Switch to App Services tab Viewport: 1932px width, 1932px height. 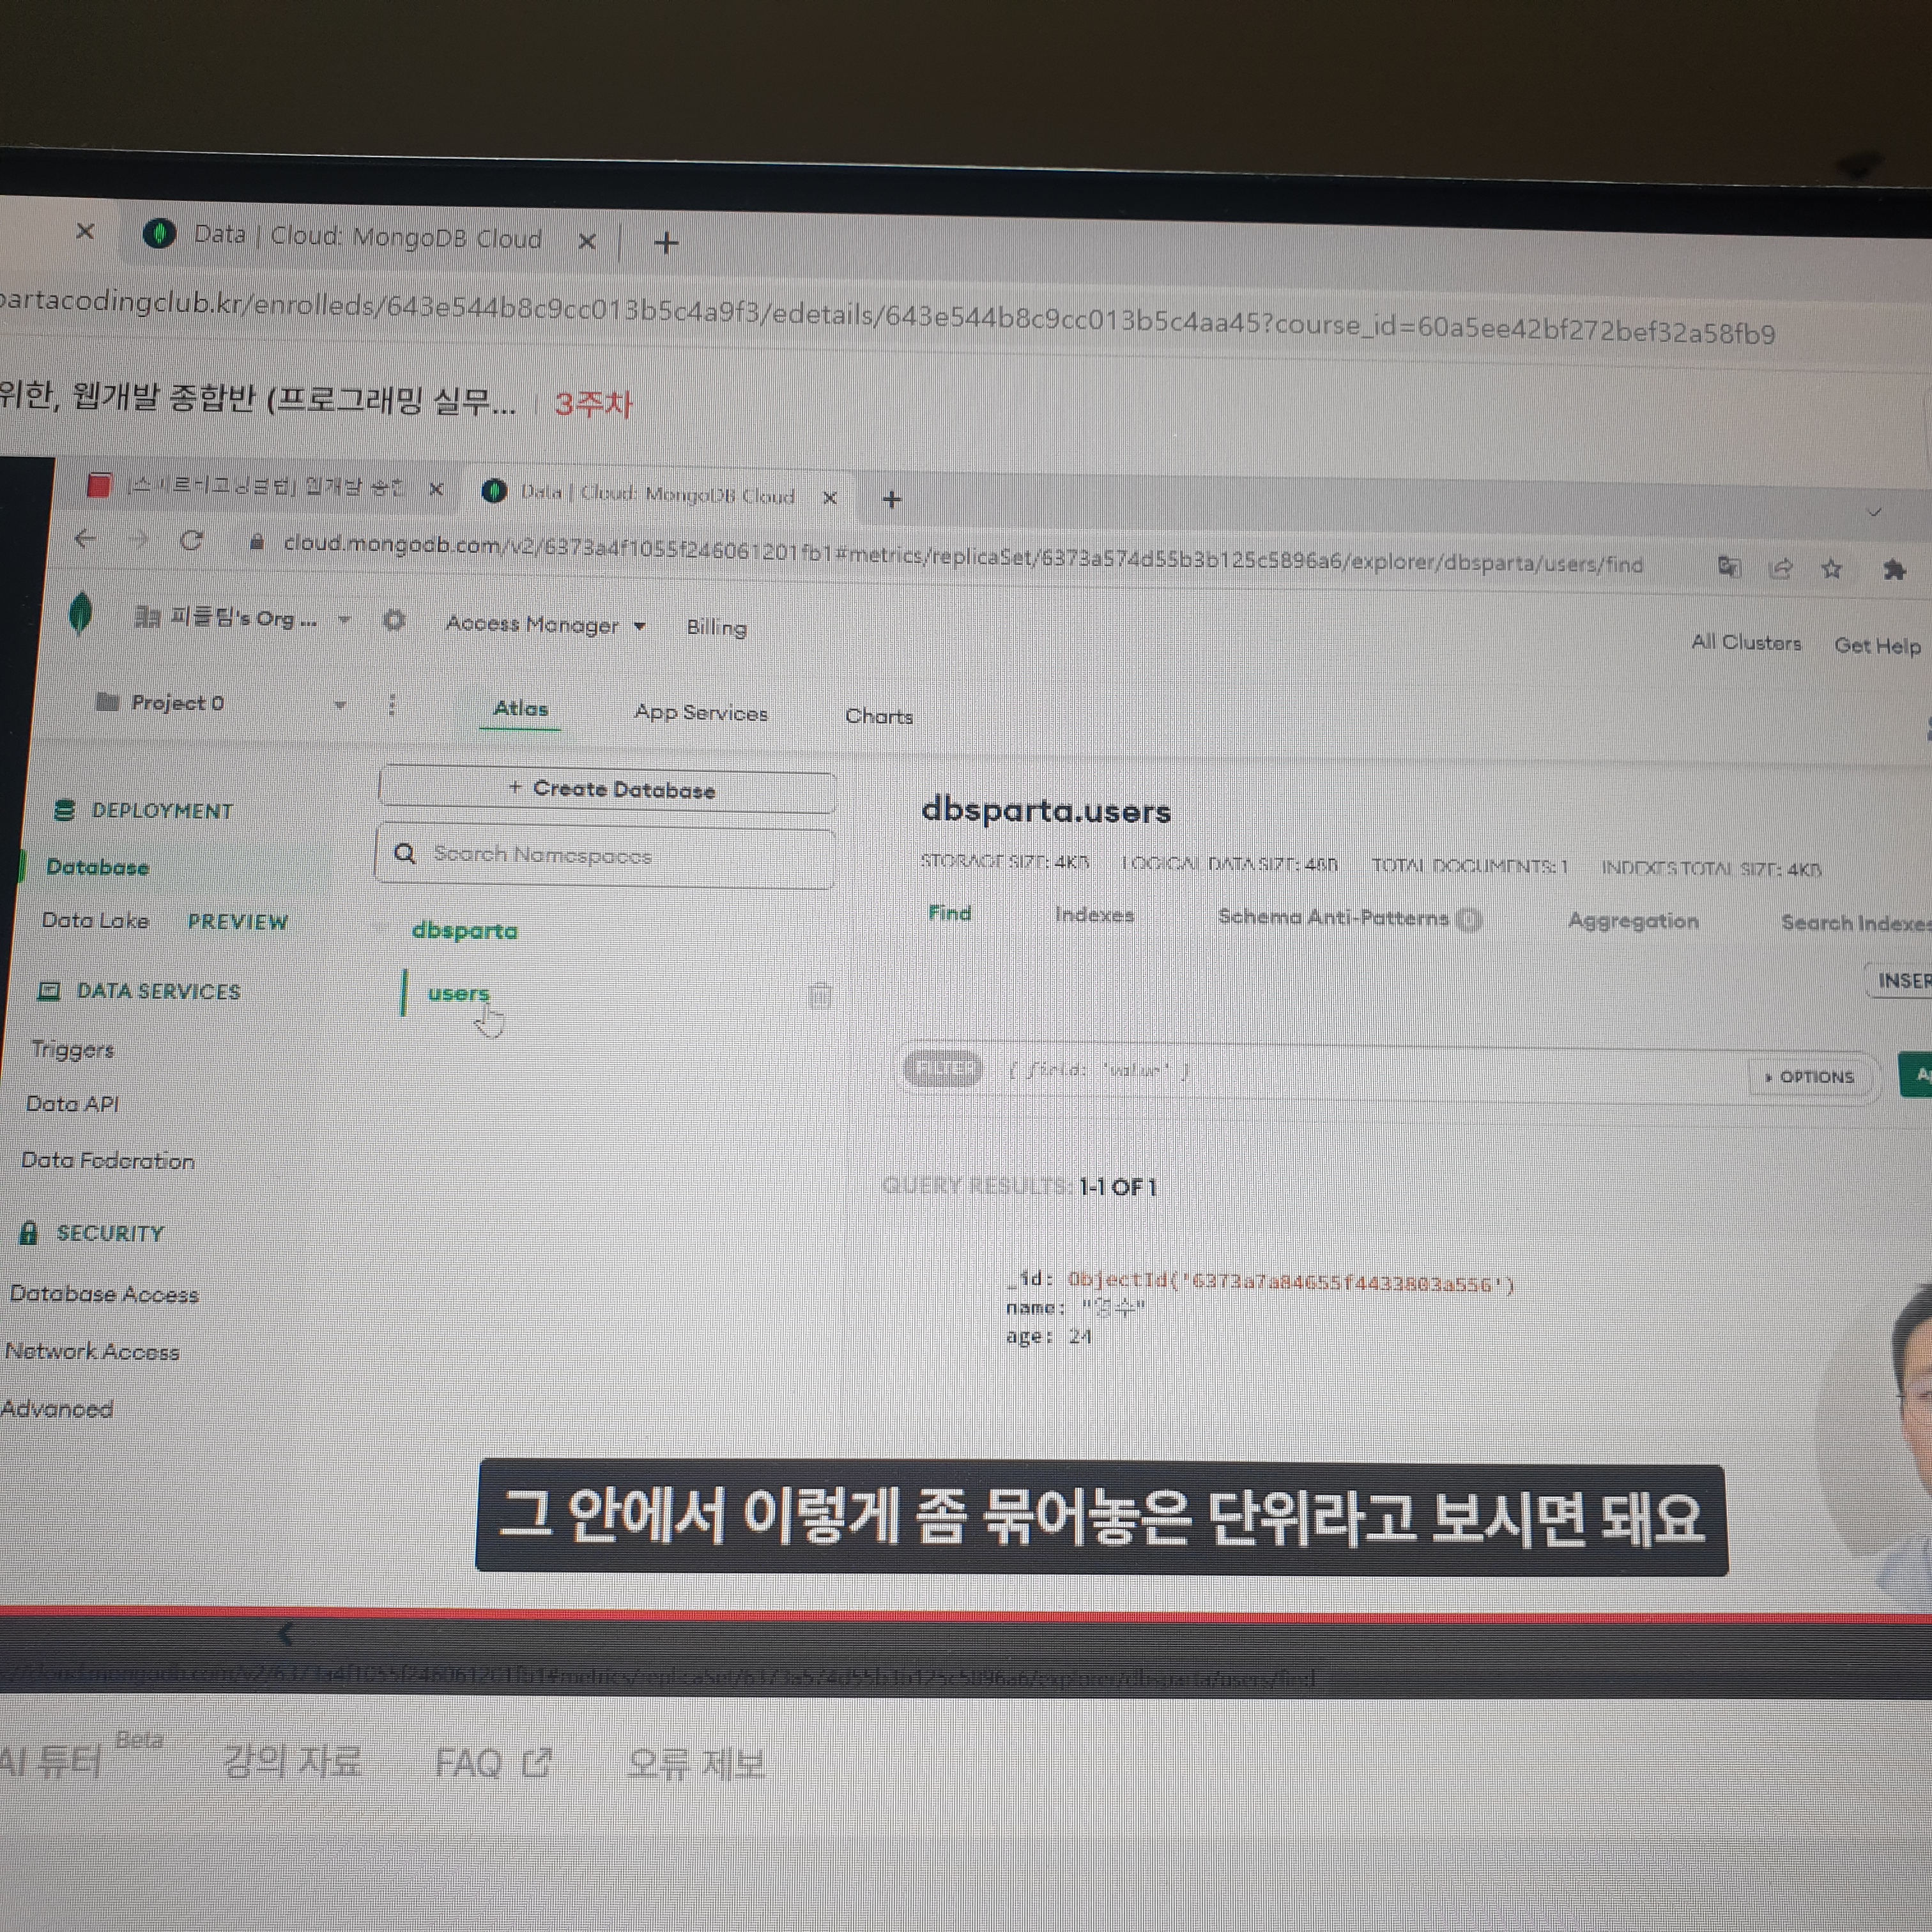coord(701,713)
